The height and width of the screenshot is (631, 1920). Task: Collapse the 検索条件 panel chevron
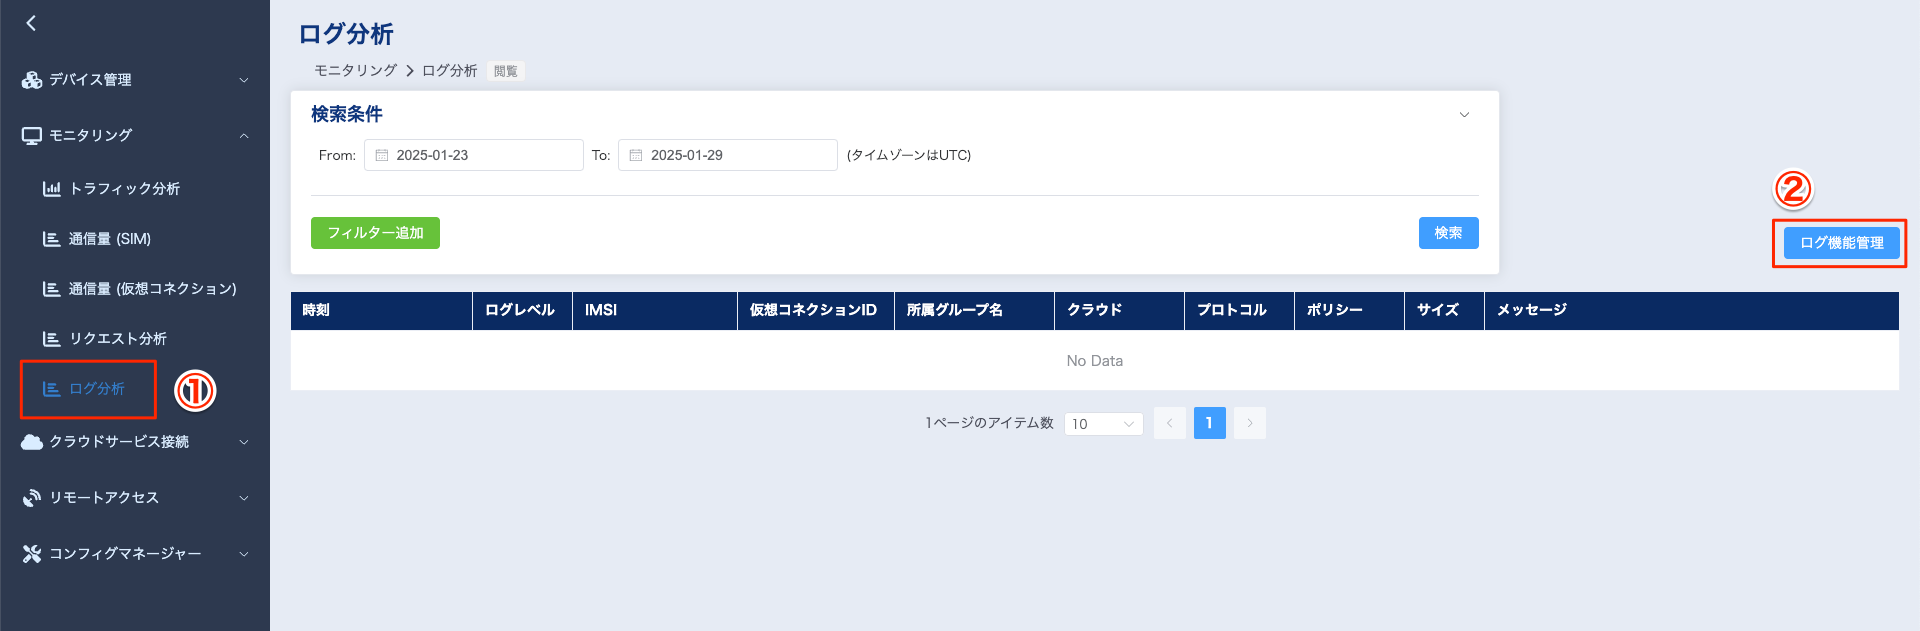click(x=1464, y=115)
